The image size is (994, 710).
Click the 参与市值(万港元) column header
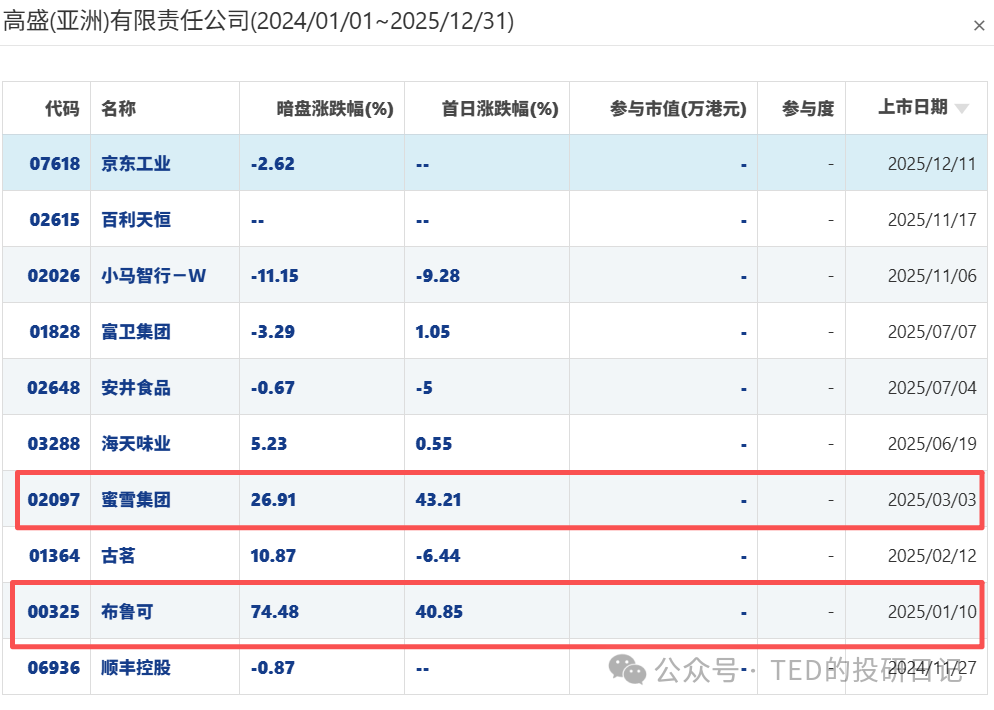(678, 109)
